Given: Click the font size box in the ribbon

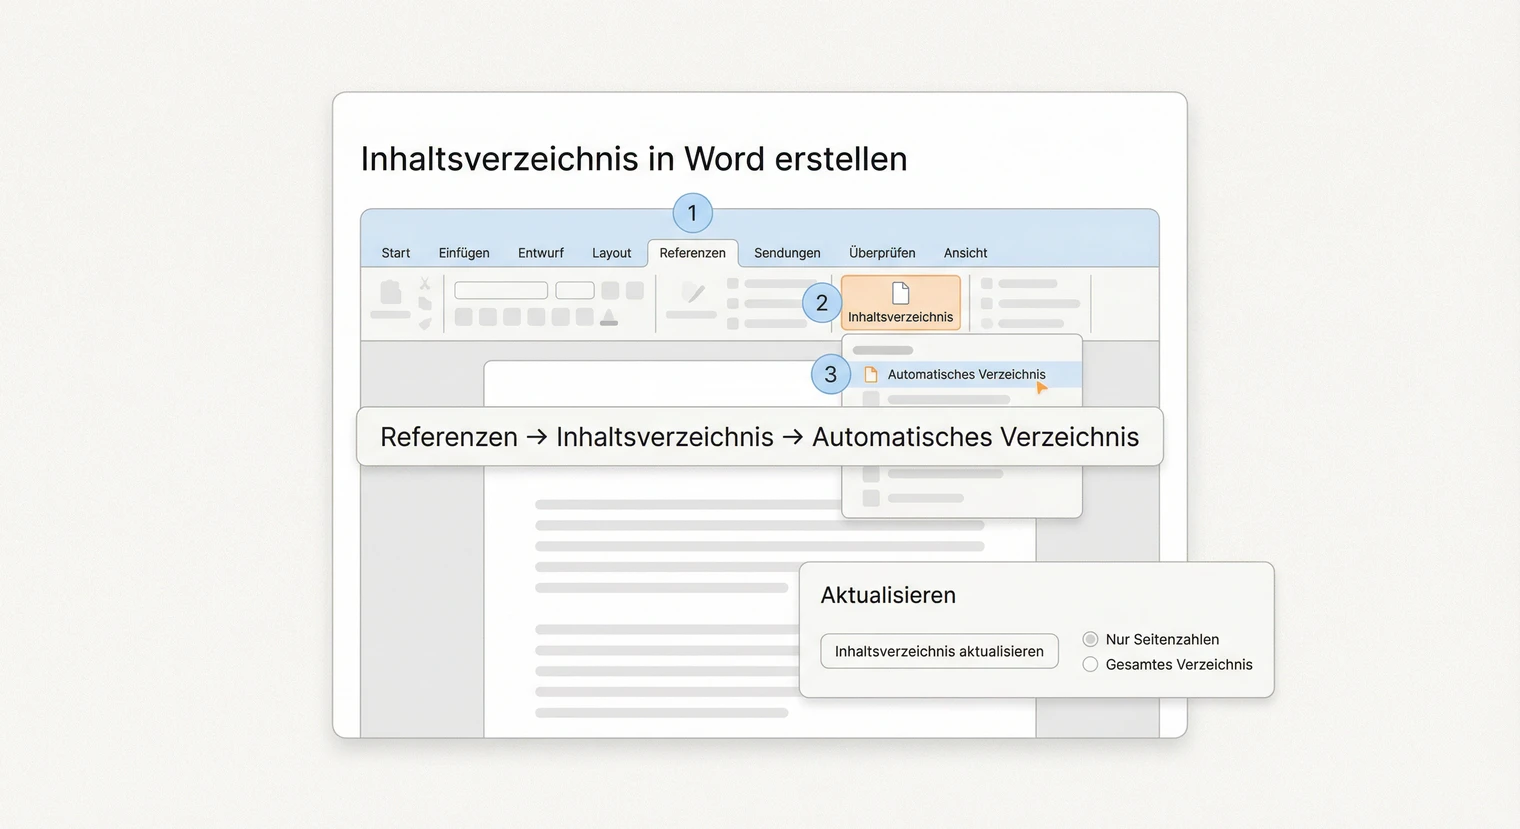Looking at the screenshot, I should pos(575,289).
